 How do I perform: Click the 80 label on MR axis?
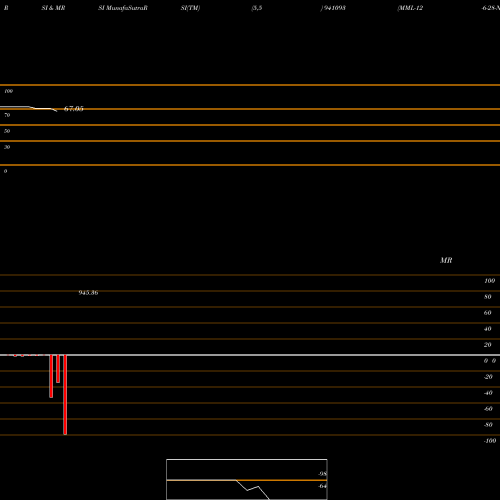[x=488, y=297]
